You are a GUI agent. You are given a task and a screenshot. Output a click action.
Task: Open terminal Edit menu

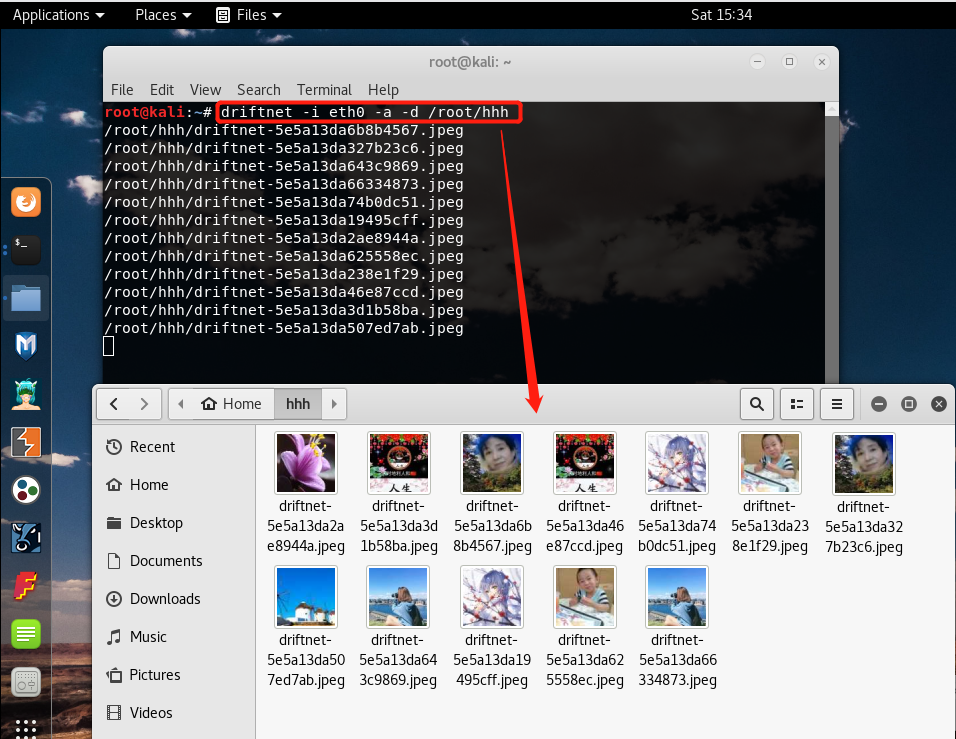(162, 90)
